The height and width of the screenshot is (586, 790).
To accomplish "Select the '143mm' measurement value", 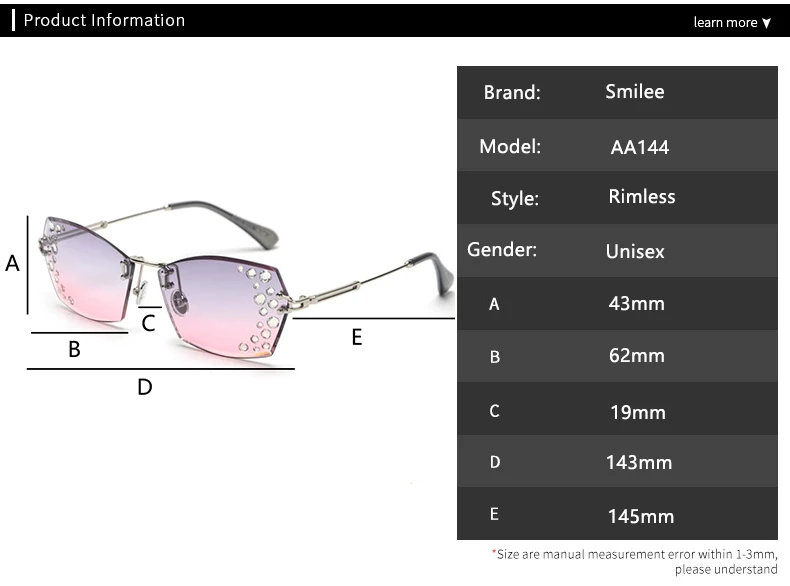I will coord(639,462).
